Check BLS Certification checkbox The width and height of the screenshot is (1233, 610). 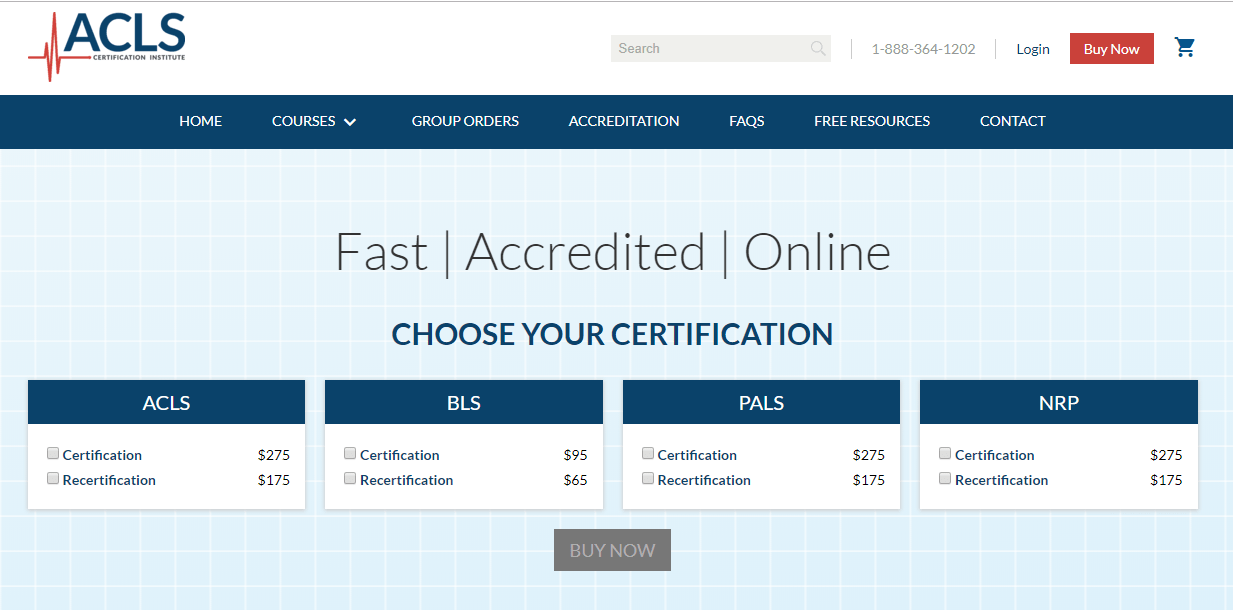(x=350, y=453)
